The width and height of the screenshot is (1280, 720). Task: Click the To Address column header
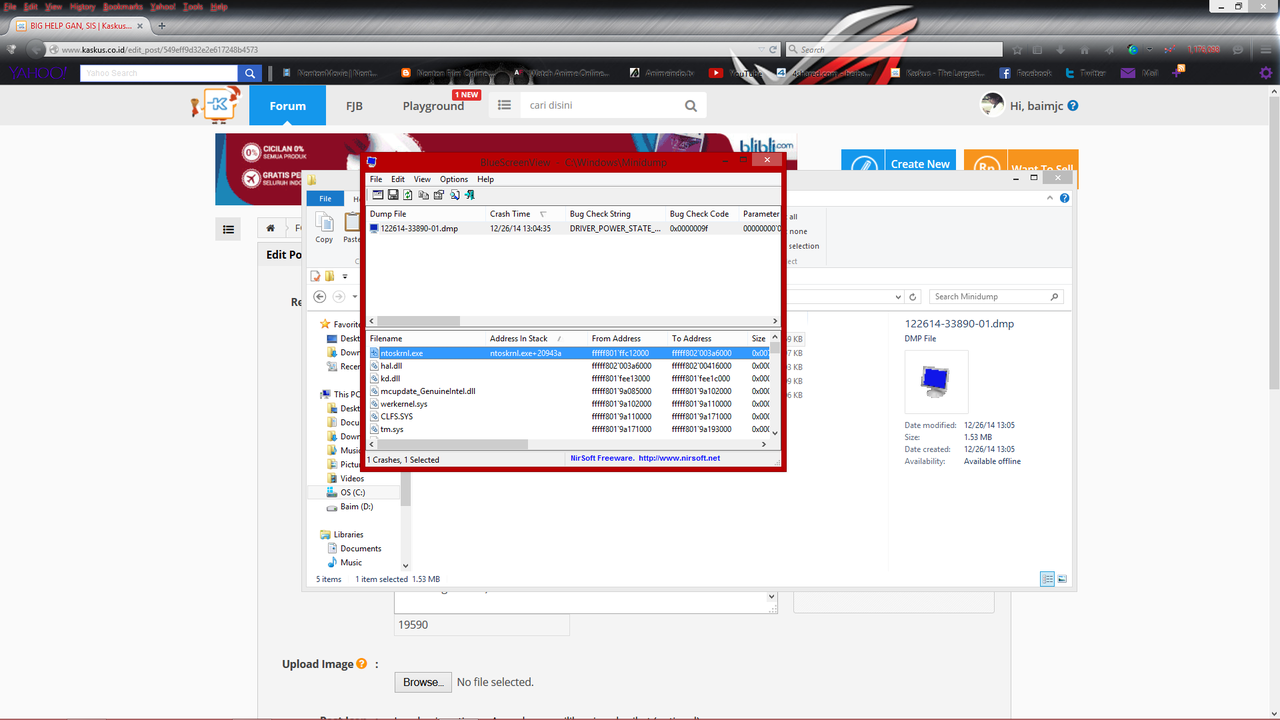pos(708,339)
